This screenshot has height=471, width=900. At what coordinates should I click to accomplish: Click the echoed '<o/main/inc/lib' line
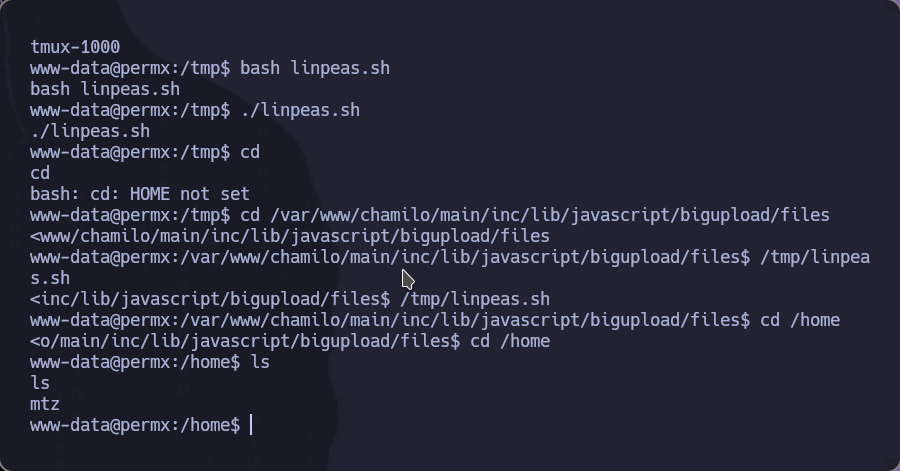pos(290,341)
